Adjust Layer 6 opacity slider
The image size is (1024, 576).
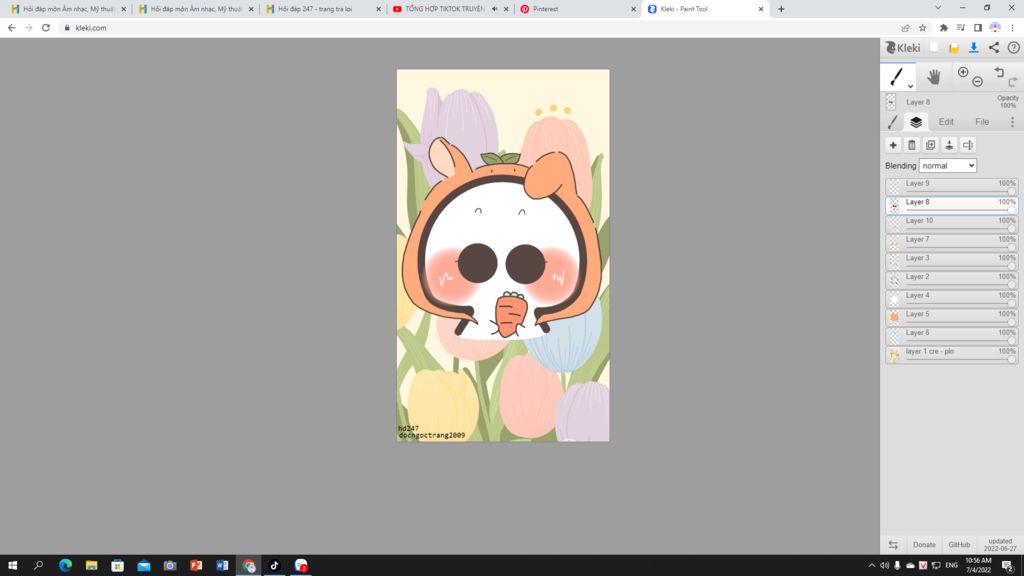960,341
